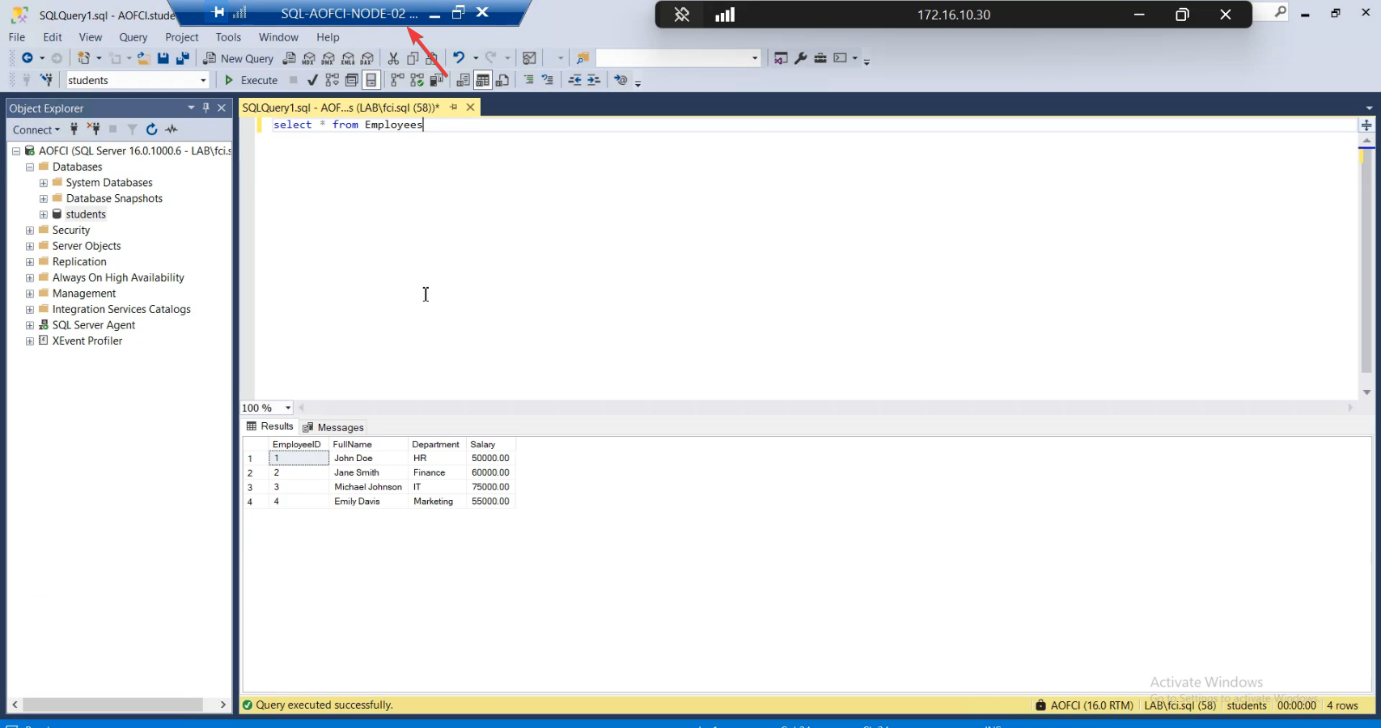Viewport: 1381px width, 728px height.
Task: Click the New Query toolbar button
Action: tap(238, 58)
